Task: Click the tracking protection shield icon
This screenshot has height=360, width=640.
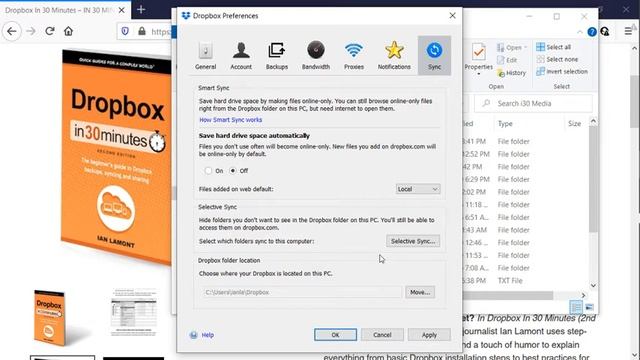Action: [x=125, y=31]
